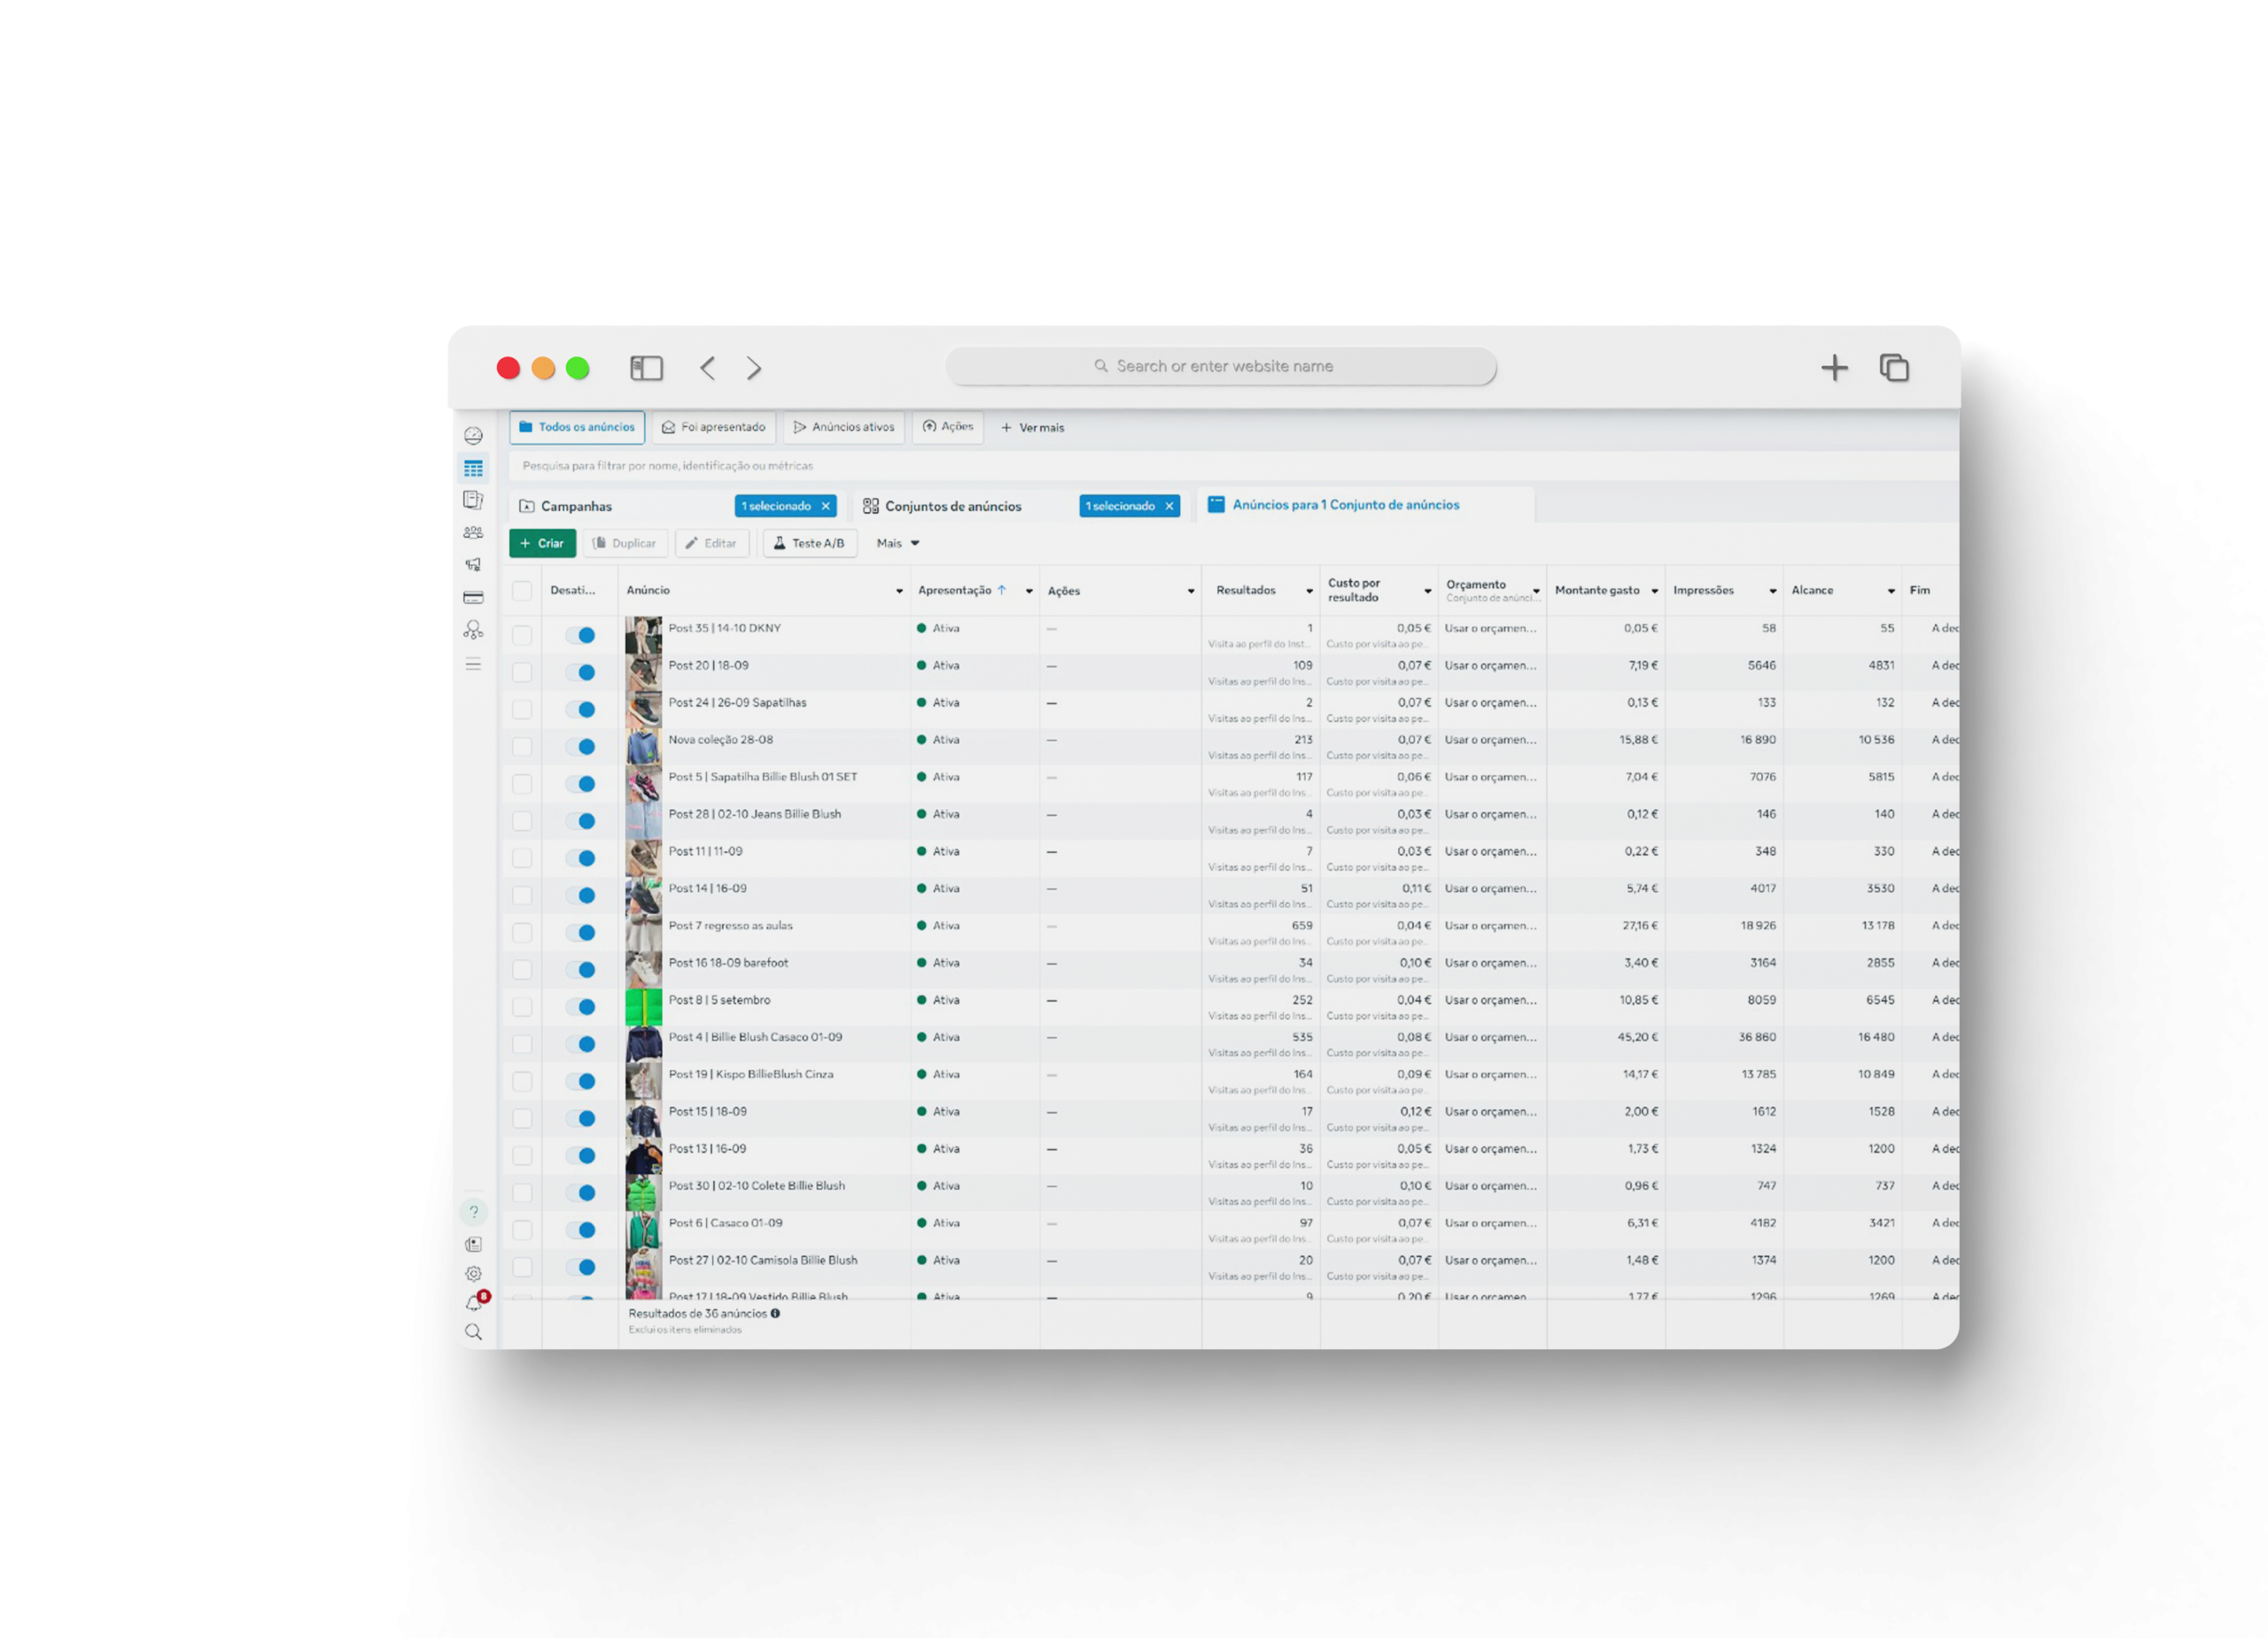
Task: Check the select-all header checkbox
Action: tap(522, 590)
